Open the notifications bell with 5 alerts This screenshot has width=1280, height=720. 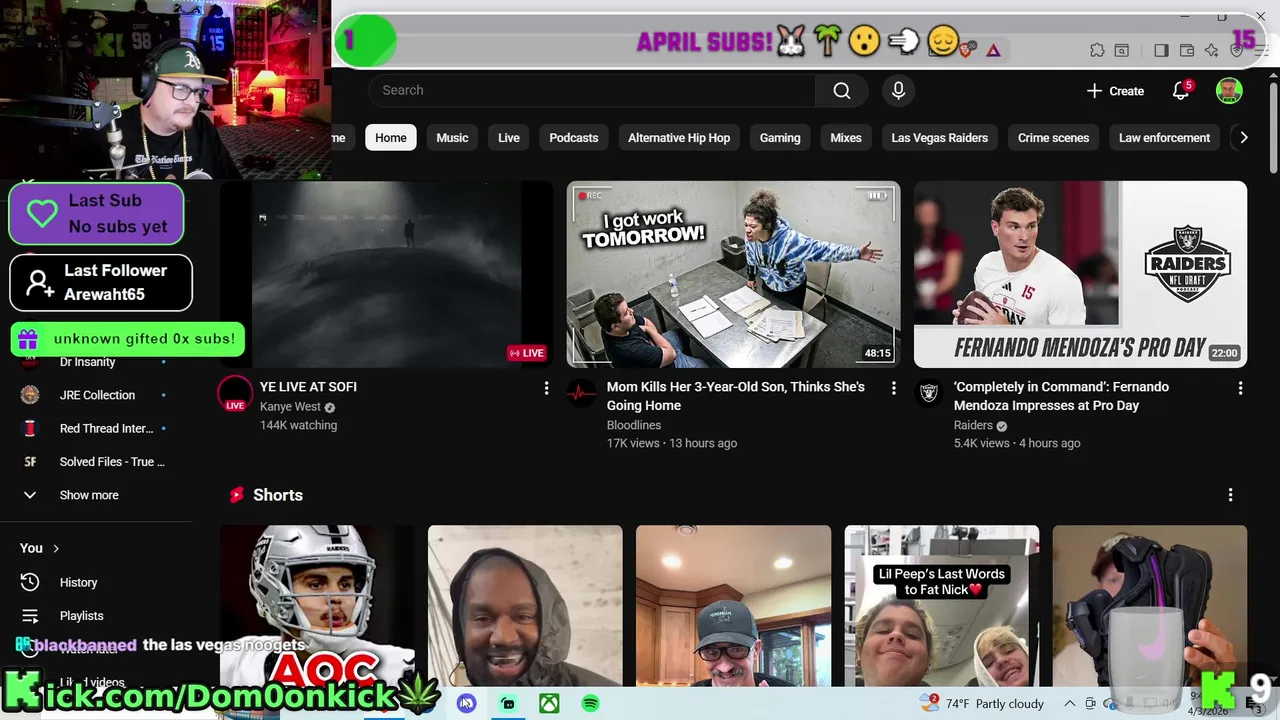[1181, 91]
